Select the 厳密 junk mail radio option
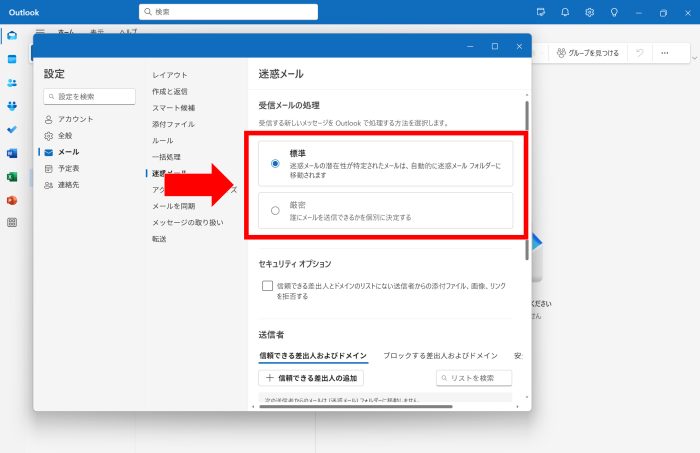Image resolution: width=700 pixels, height=453 pixels. [x=275, y=210]
